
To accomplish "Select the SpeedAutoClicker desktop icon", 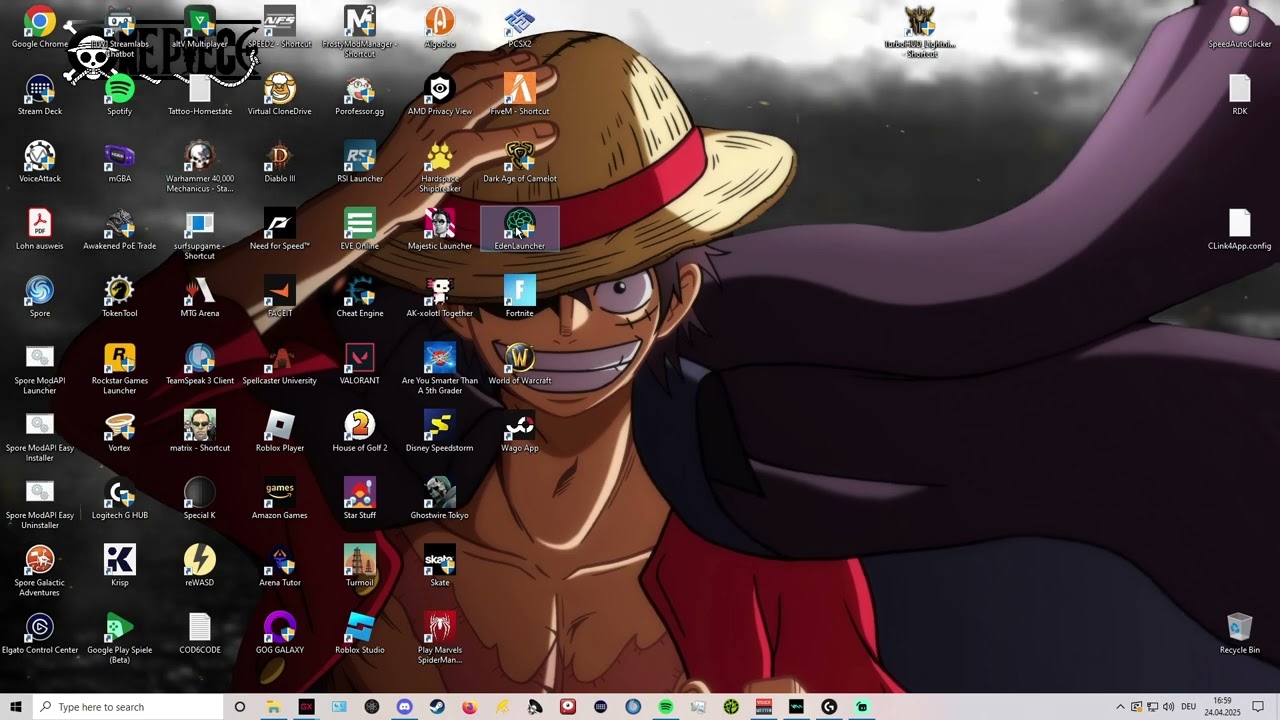I will (x=1240, y=27).
